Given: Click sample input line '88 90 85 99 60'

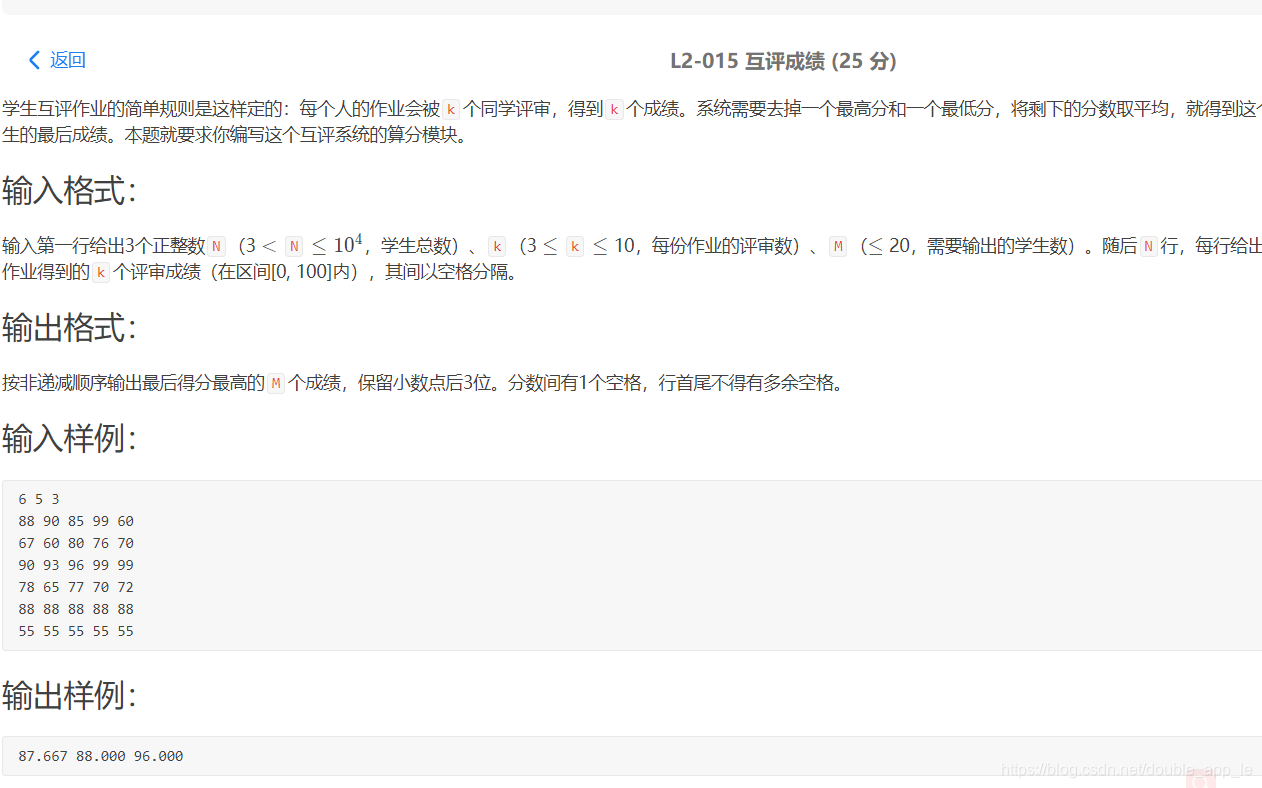Looking at the screenshot, I should (x=76, y=521).
